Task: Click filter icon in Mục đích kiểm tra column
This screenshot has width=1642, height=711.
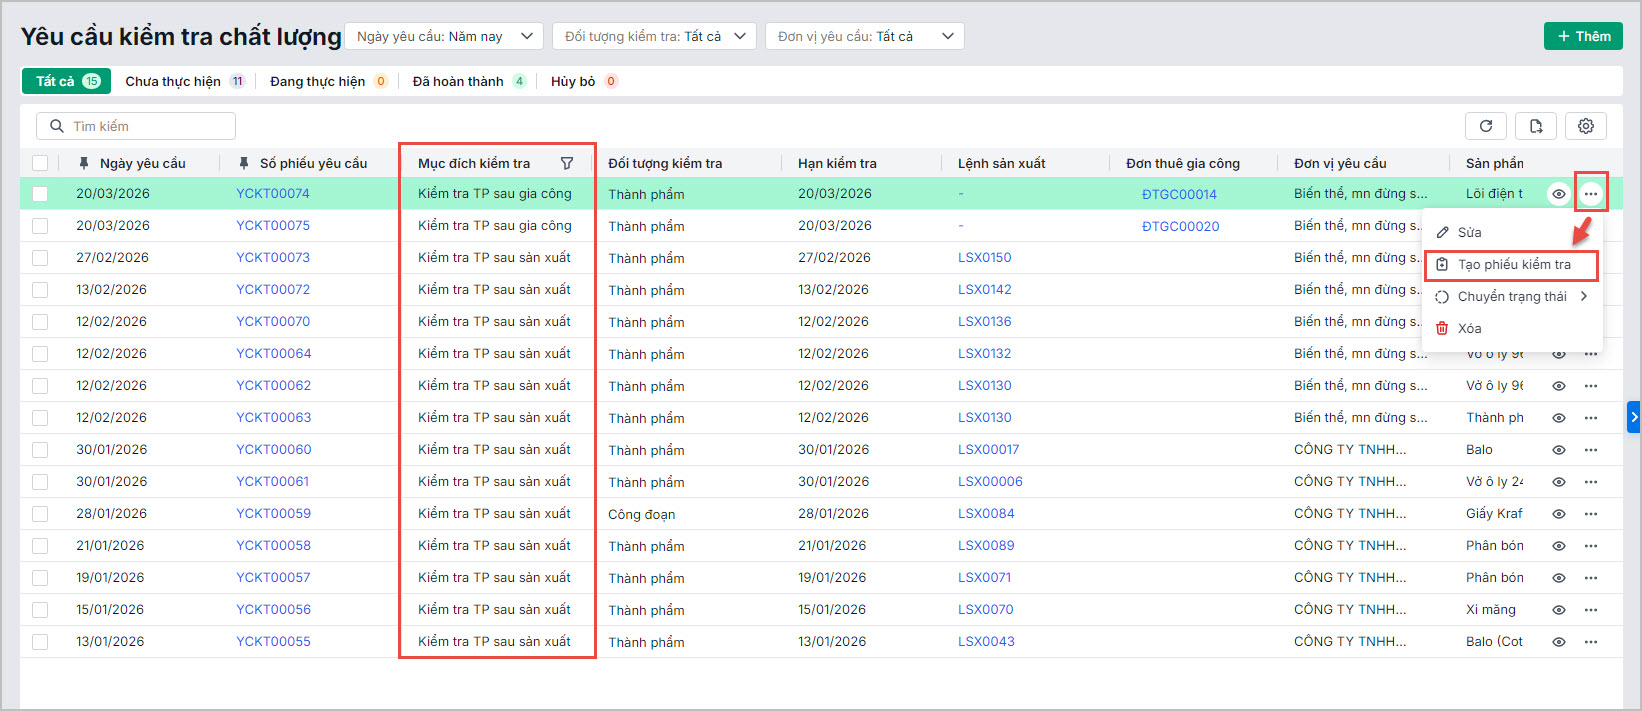Action: click(567, 163)
